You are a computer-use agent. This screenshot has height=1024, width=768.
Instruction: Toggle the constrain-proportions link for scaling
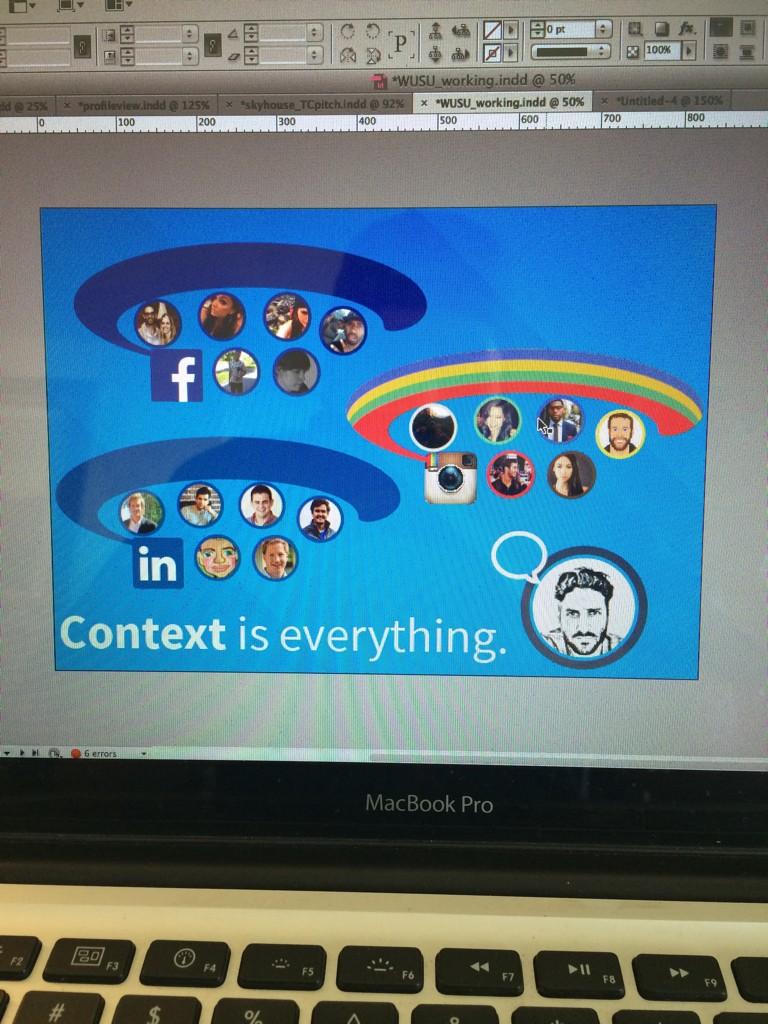click(212, 44)
